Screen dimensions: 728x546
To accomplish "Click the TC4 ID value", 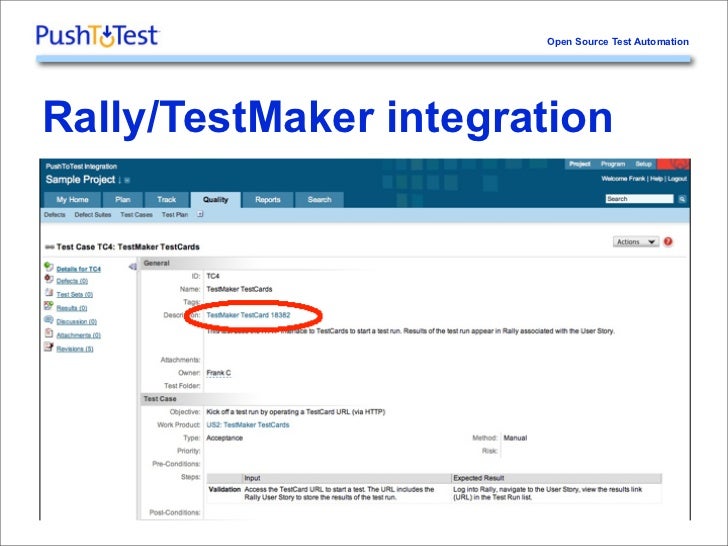I will point(213,276).
